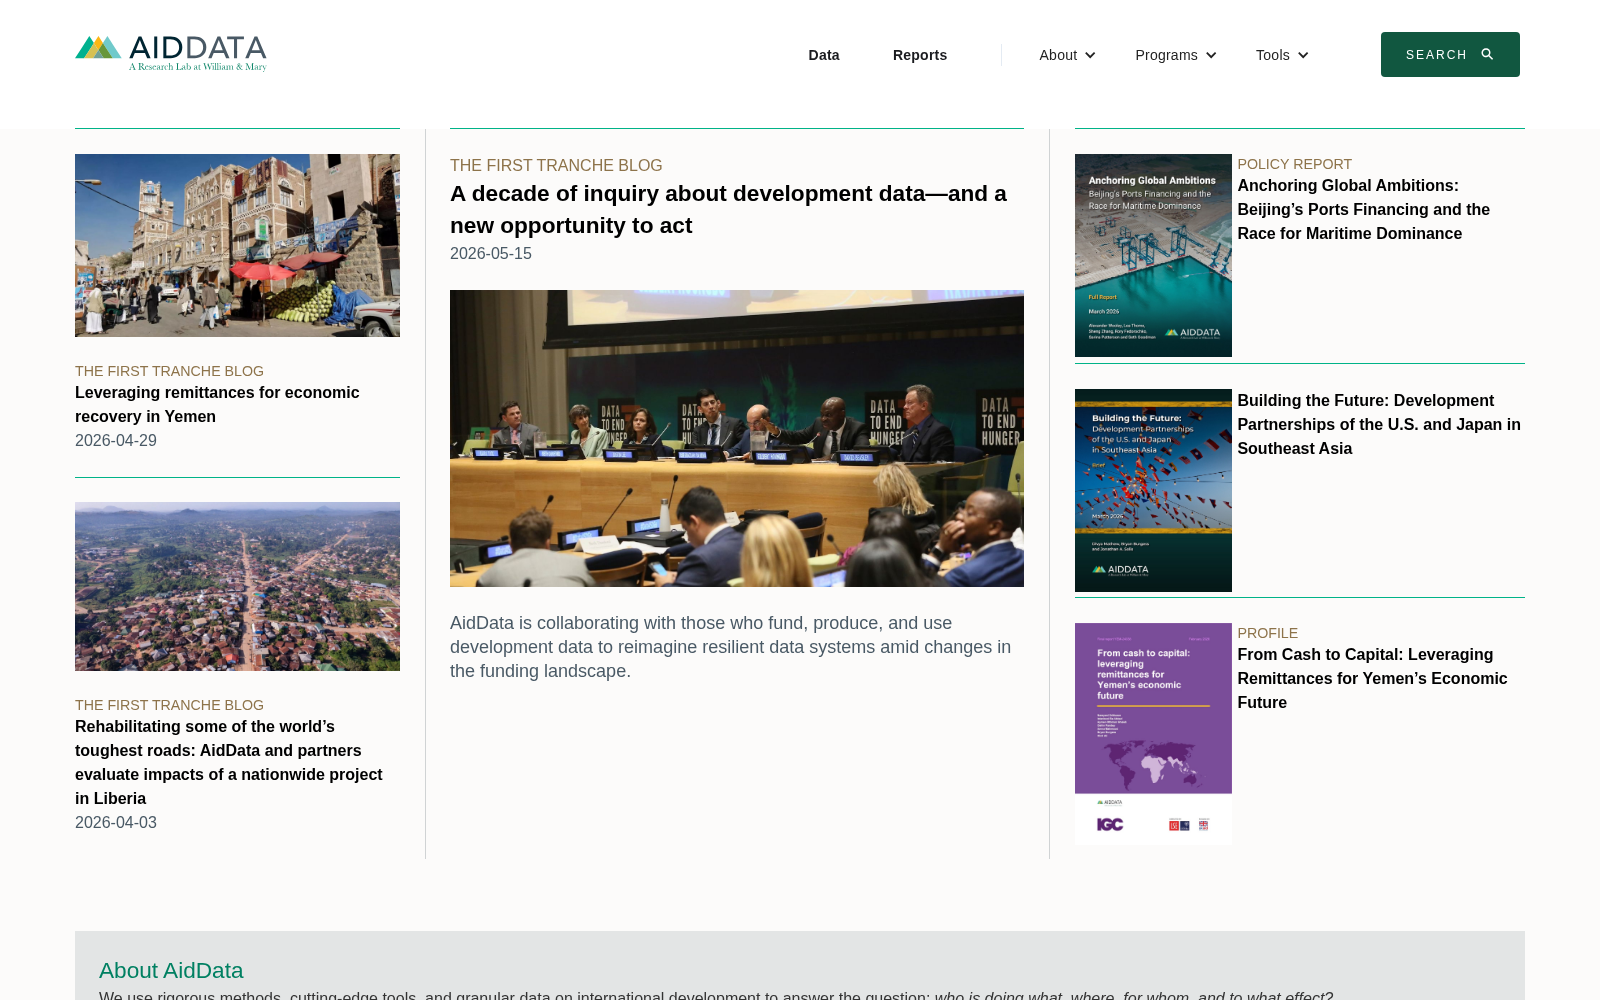
Task: Select the date 2026-05-15
Action: 491,254
